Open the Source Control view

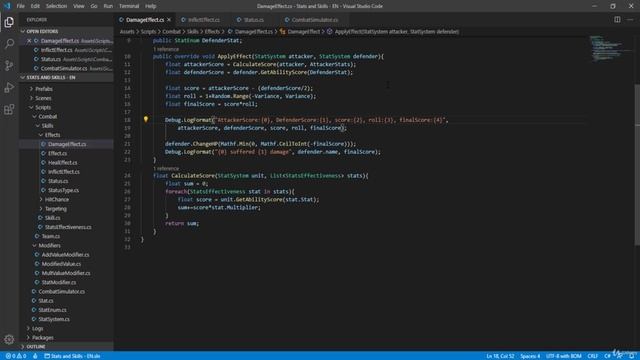[9, 65]
